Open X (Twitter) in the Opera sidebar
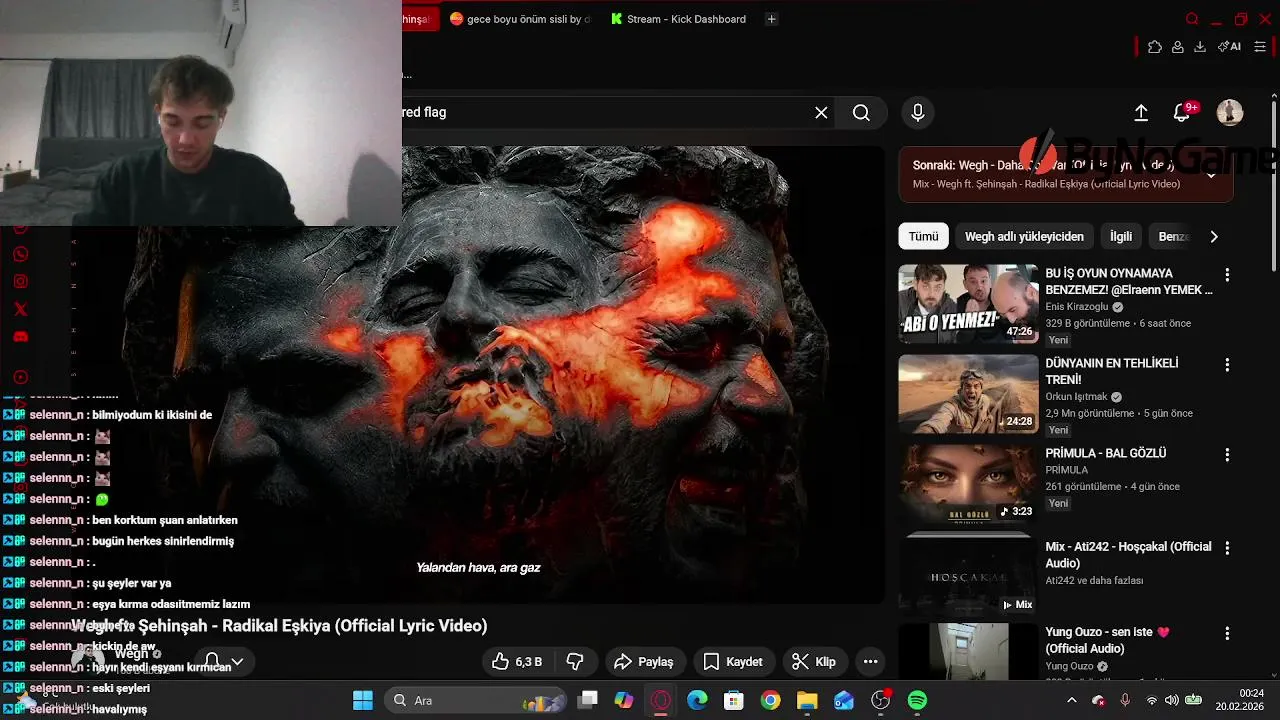The width and height of the screenshot is (1280, 720). 21,310
